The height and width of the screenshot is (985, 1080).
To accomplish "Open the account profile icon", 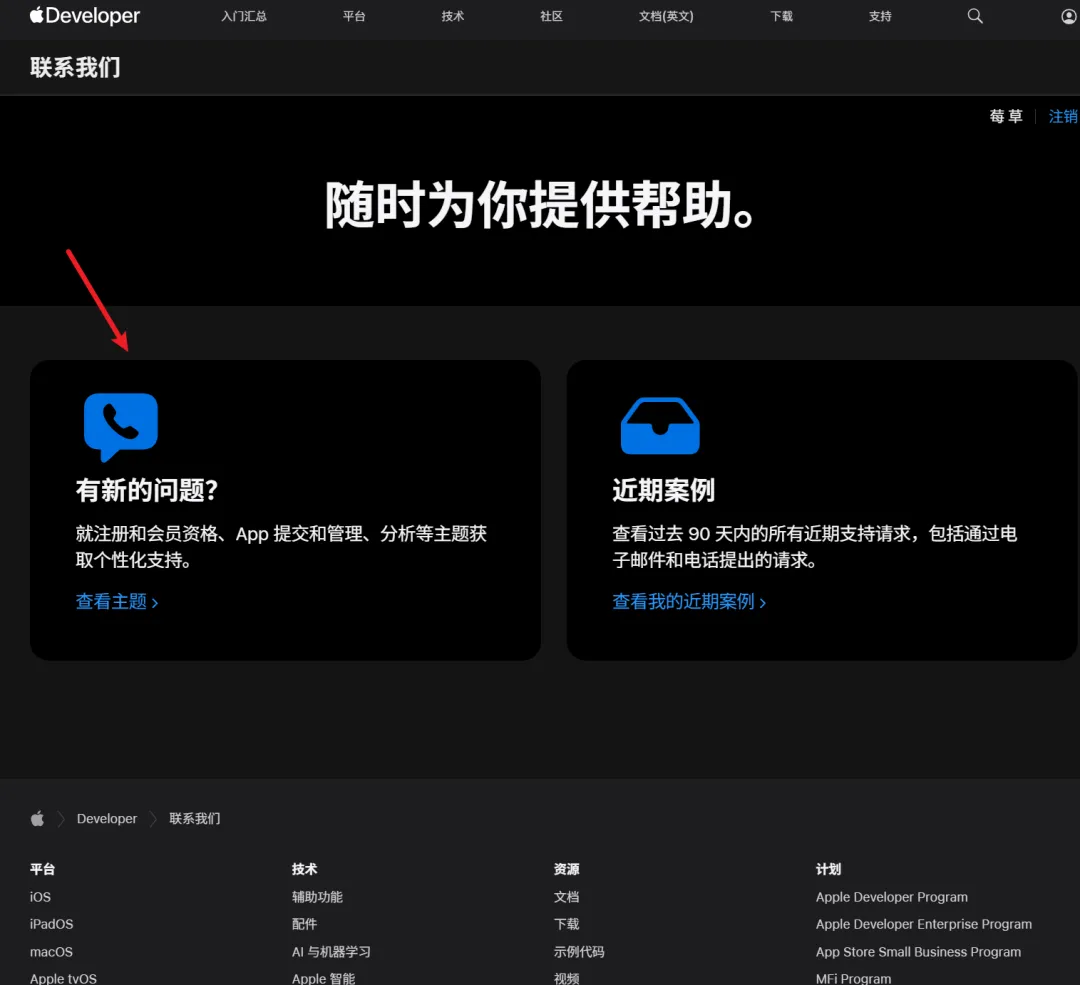I will [x=1069, y=17].
